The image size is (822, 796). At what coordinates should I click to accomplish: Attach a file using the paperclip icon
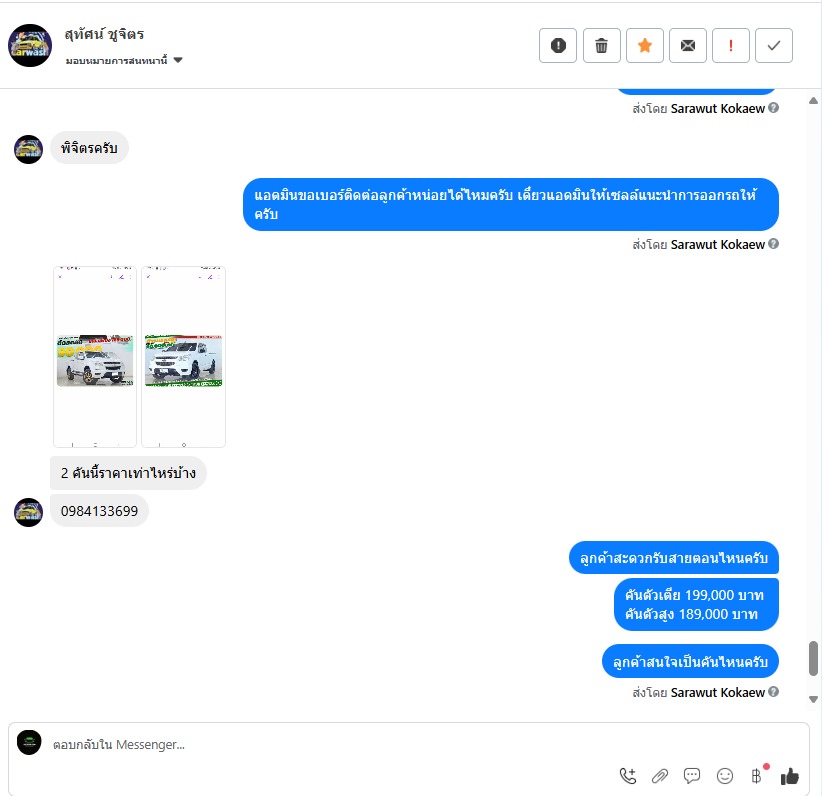point(659,776)
